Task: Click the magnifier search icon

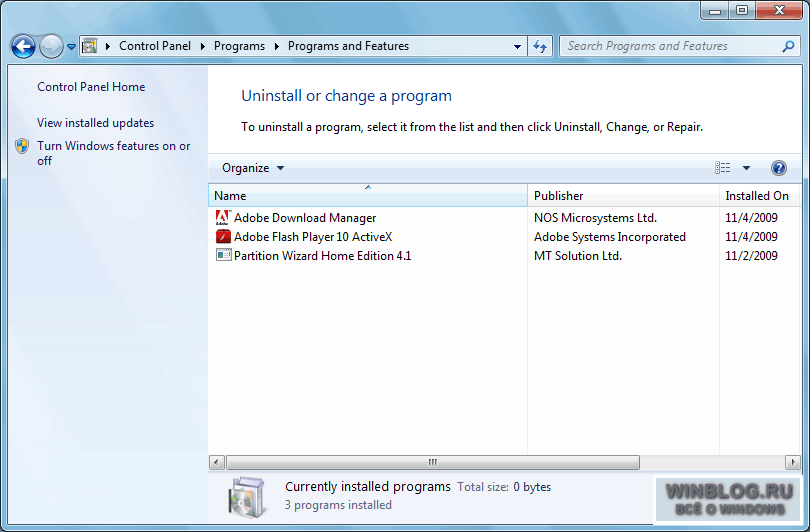Action: [788, 46]
